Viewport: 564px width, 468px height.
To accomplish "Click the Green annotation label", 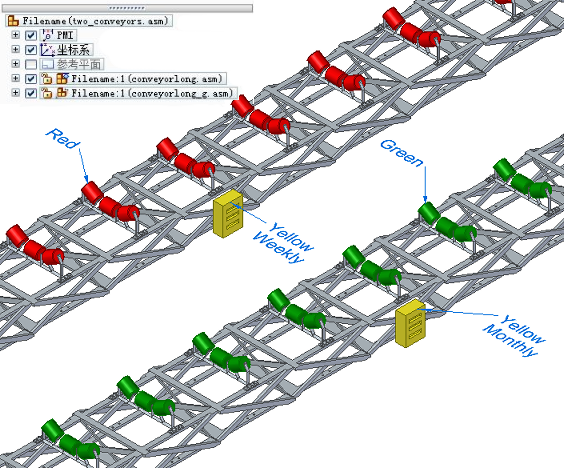I will click(402, 153).
